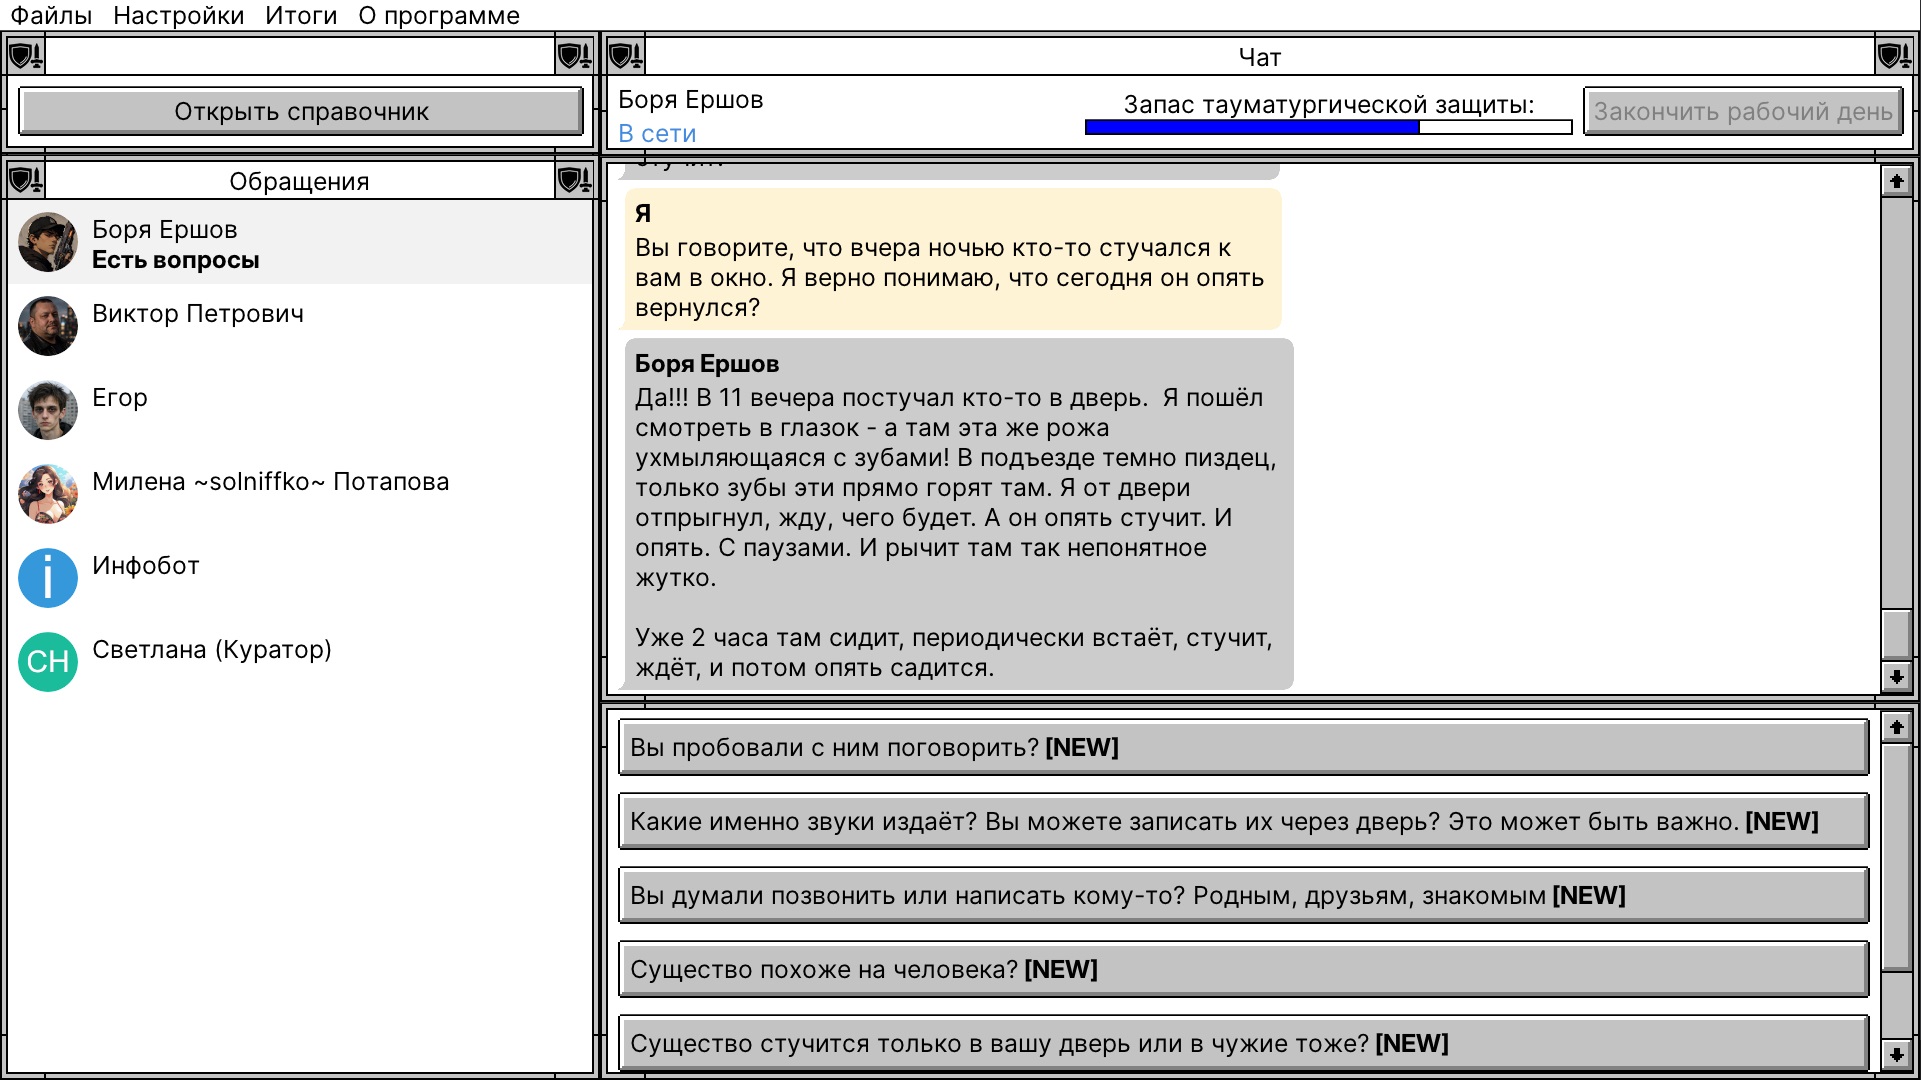Click Виктор Петрович's avatar

(48, 326)
